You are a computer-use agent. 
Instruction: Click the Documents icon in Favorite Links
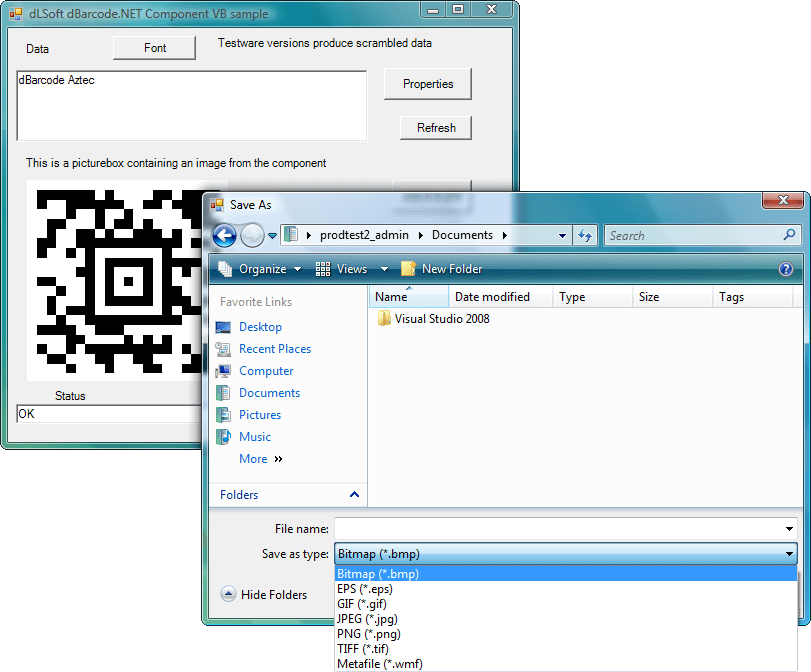(223, 393)
